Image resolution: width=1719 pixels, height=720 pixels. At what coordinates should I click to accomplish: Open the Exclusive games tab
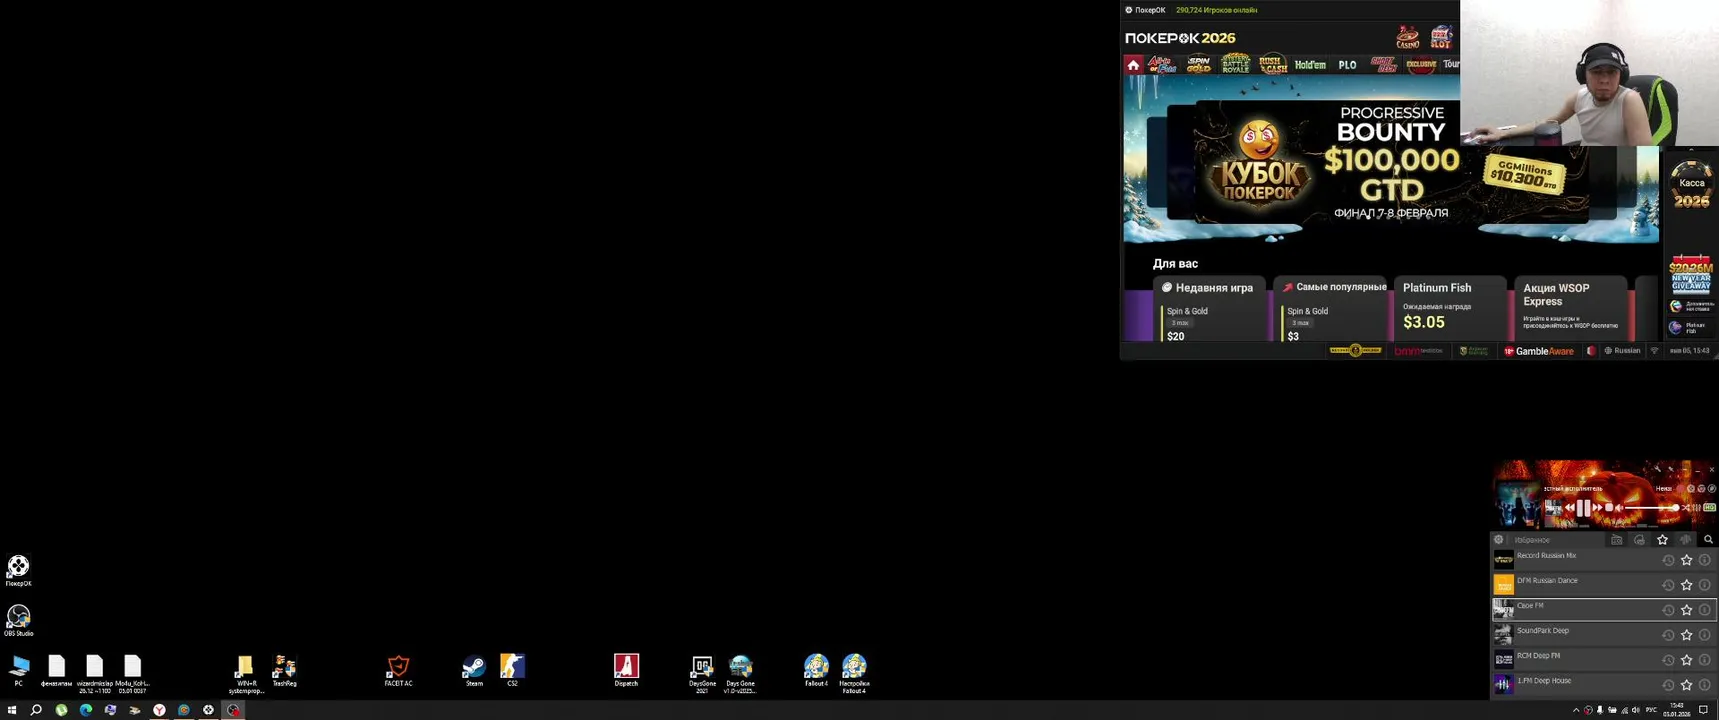click(x=1421, y=65)
